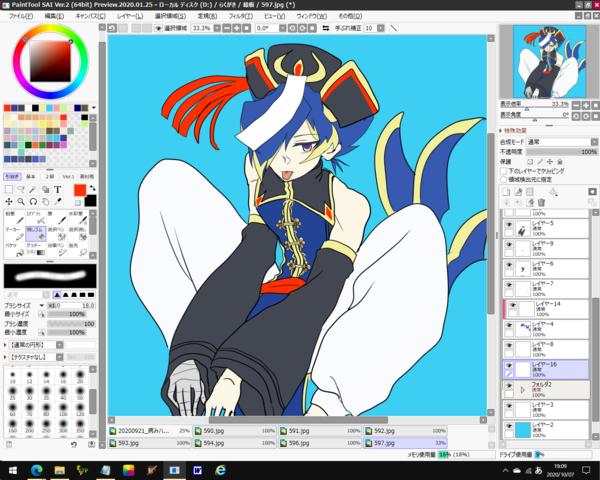This screenshot has height=480, width=600.
Task: Adjust the layer opacity slider
Action: pyautogui.click(x=562, y=152)
